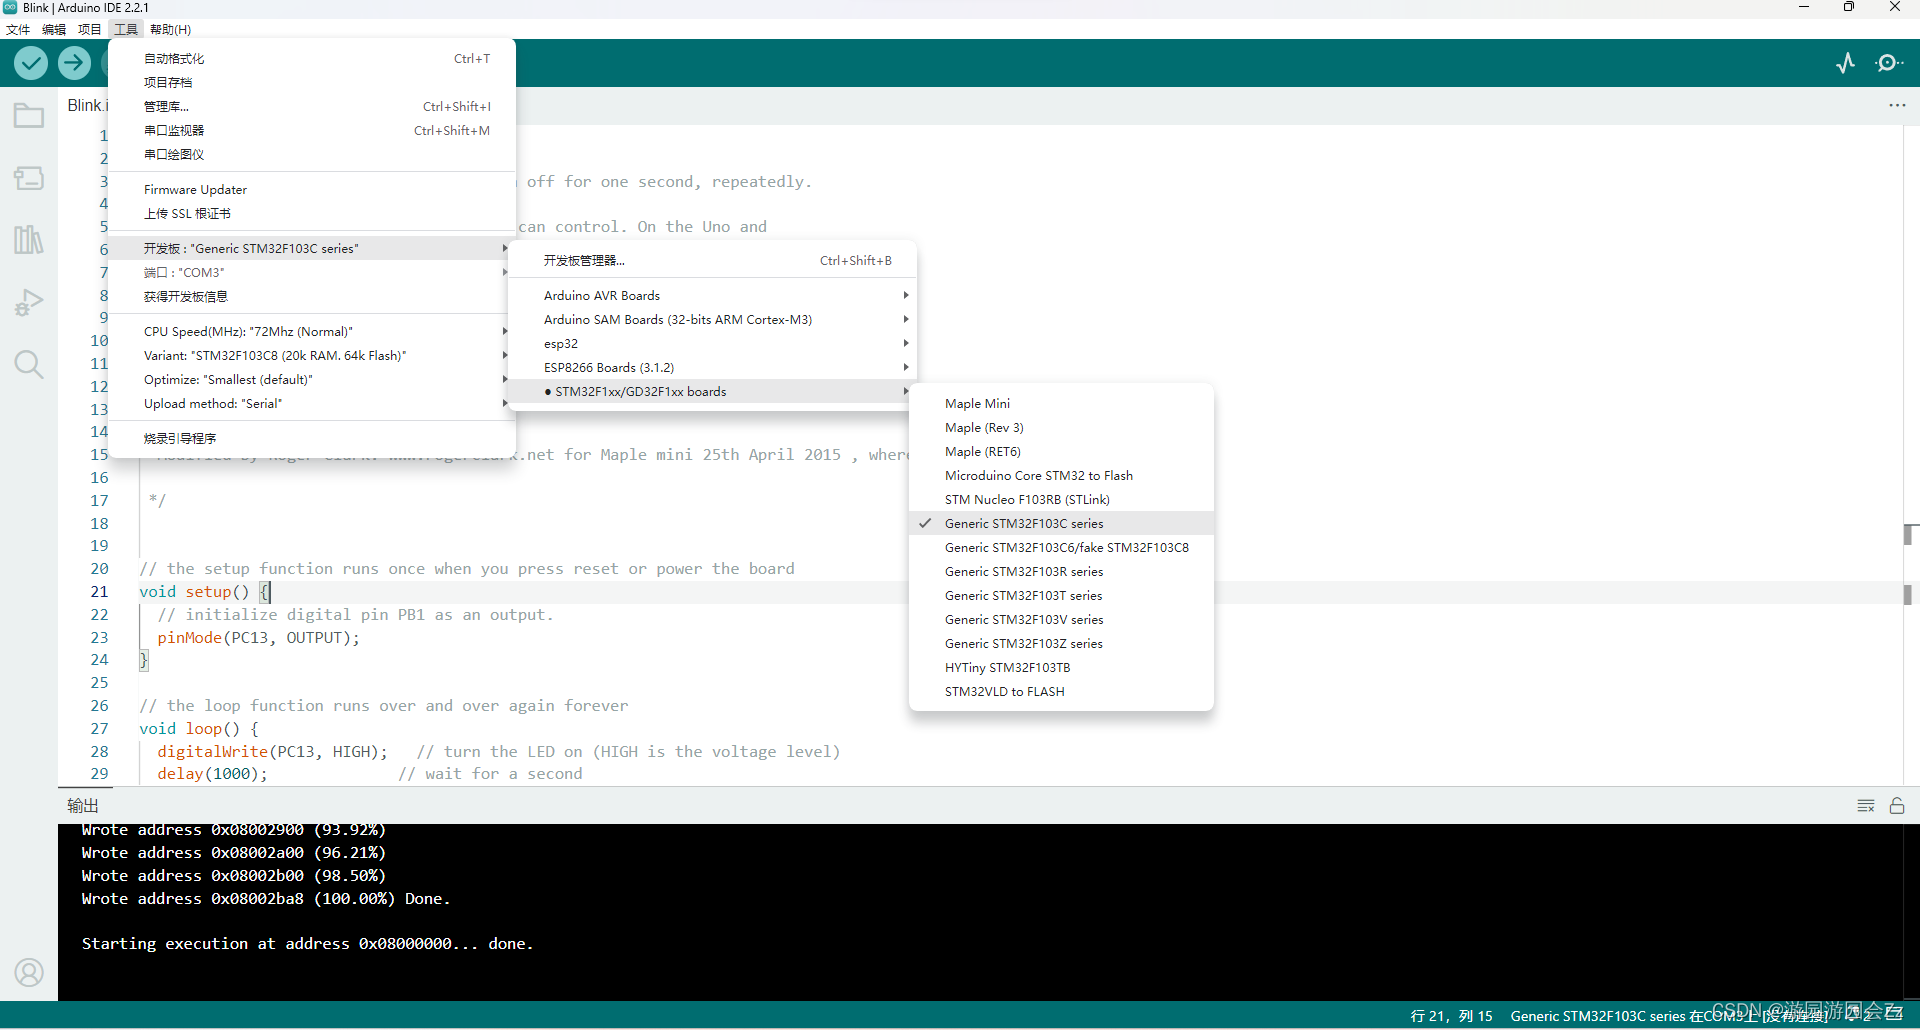Open the 编辑 menu
This screenshot has width=1920, height=1030.
54,29
